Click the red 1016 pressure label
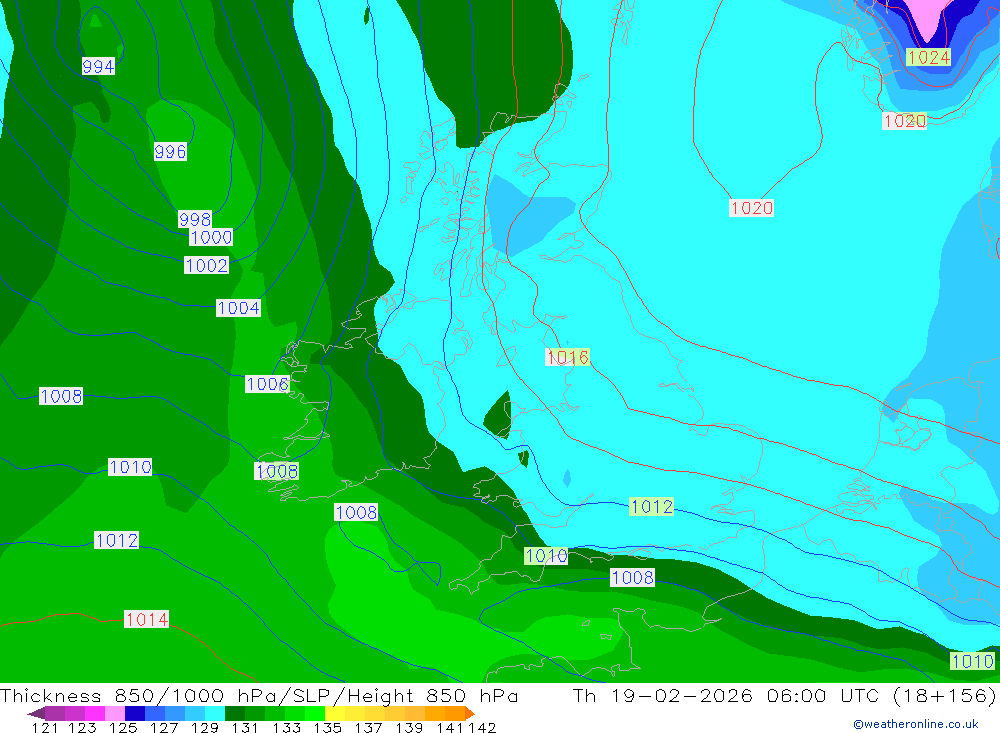The height and width of the screenshot is (733, 1000). (568, 357)
